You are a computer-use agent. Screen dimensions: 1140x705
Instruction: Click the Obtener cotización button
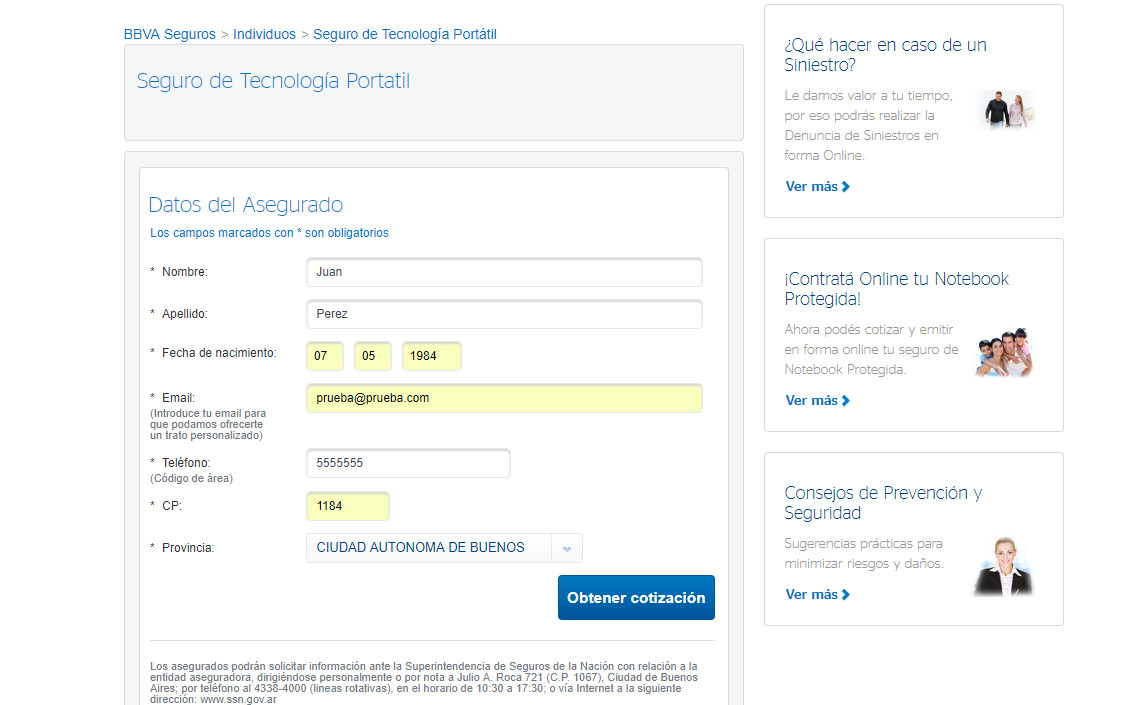click(636, 597)
